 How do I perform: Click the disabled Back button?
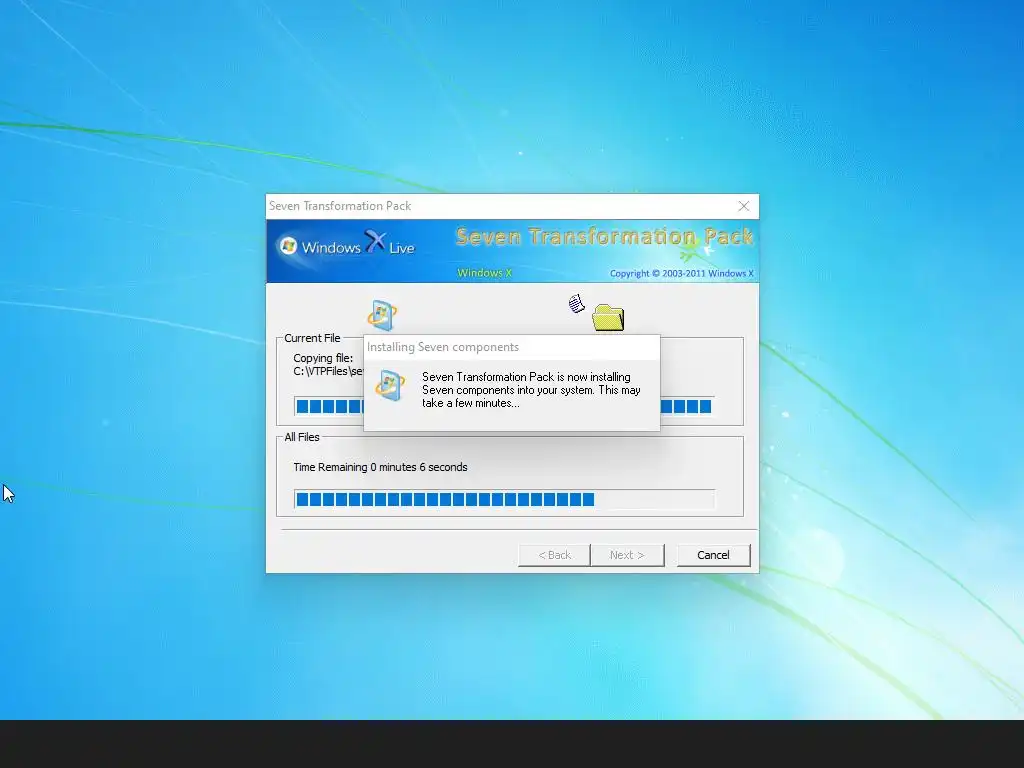[x=554, y=555]
